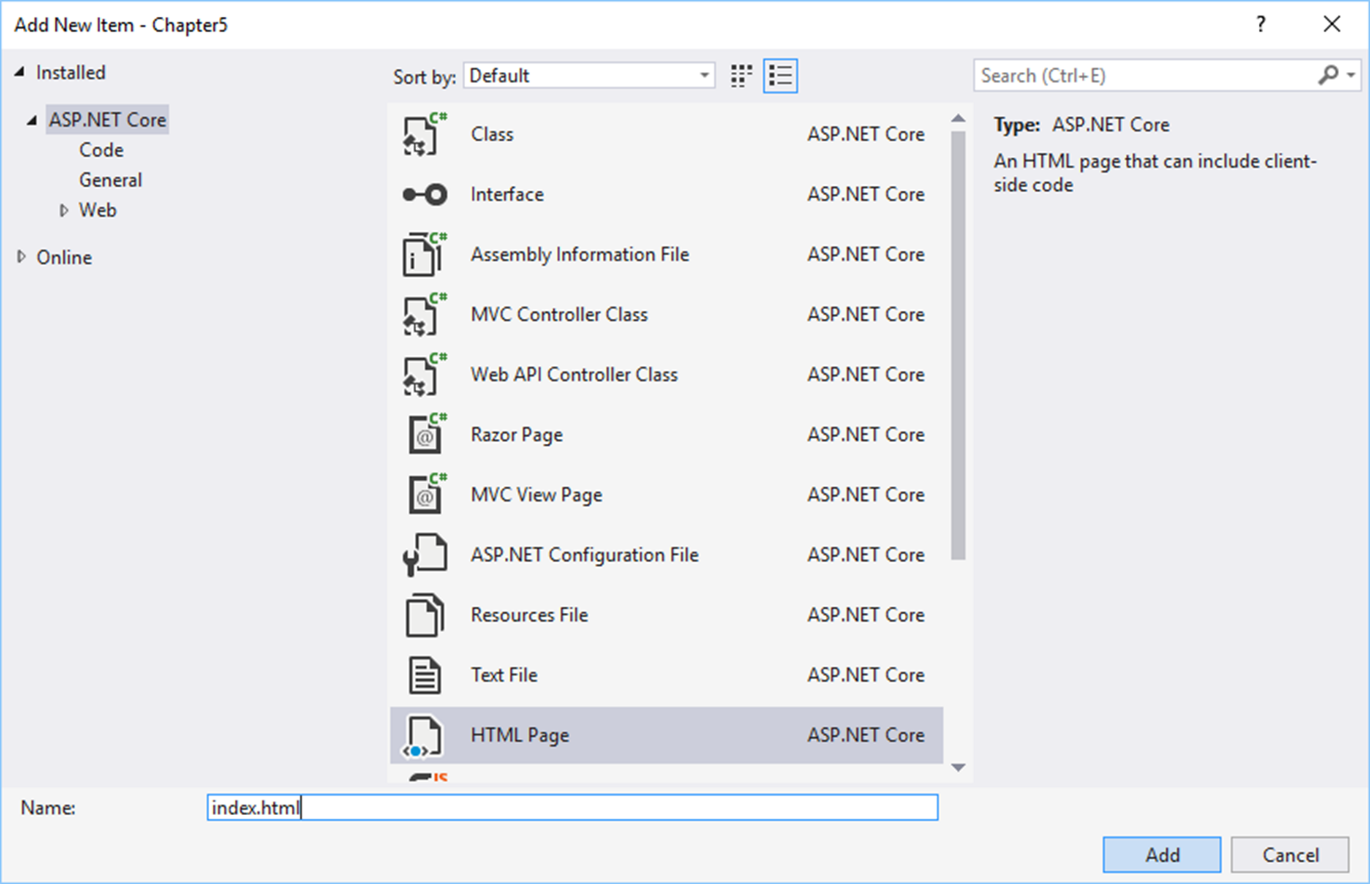Click the search magnifier icon
The image size is (1370, 884).
pos(1329,75)
